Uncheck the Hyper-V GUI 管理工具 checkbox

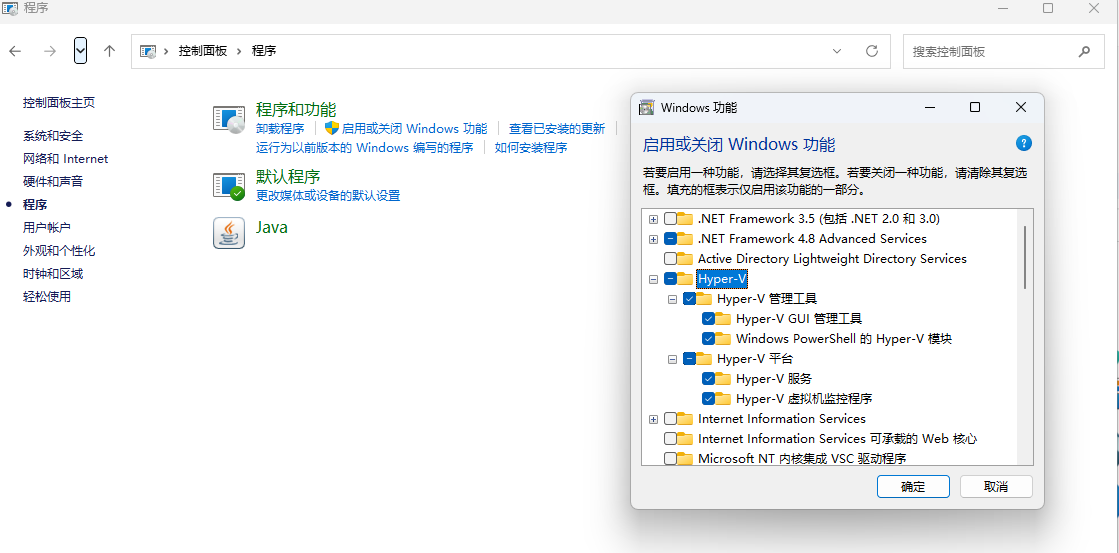coord(709,318)
